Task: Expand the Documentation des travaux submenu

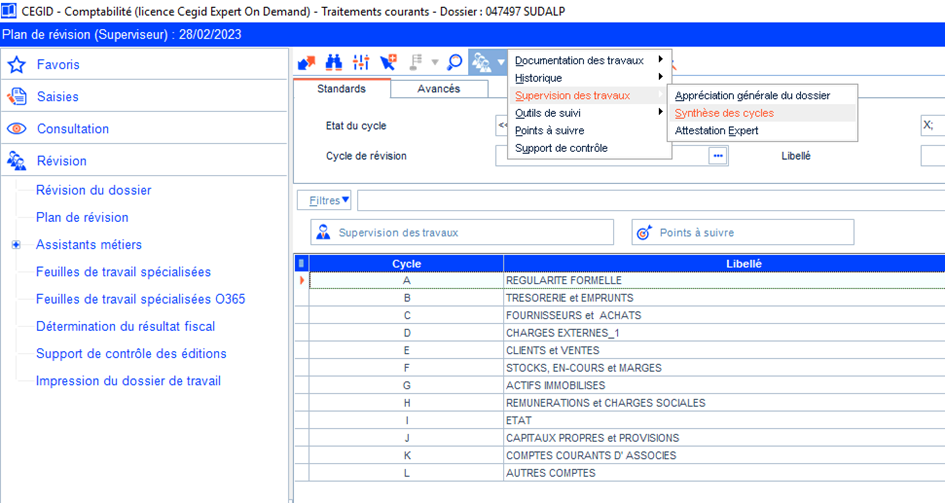Action: tap(588, 61)
